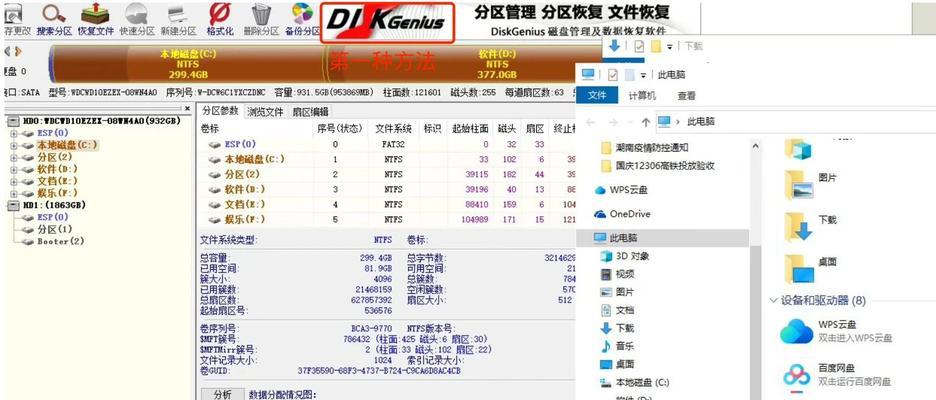Click properties checkmark icon in 此电脑 title bar
Viewport: 936px width, 400px height.
(612, 75)
